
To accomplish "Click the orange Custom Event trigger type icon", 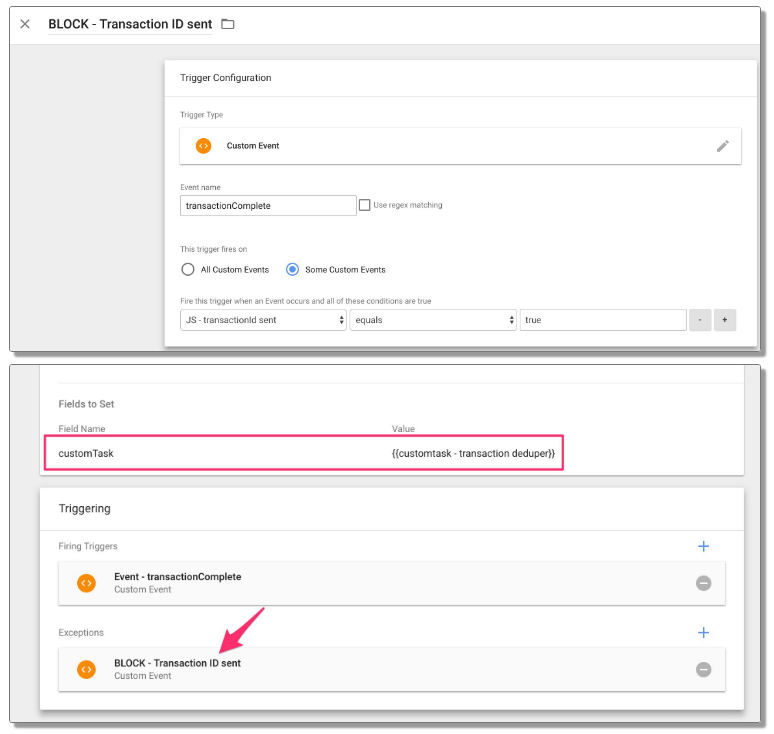I will (203, 146).
